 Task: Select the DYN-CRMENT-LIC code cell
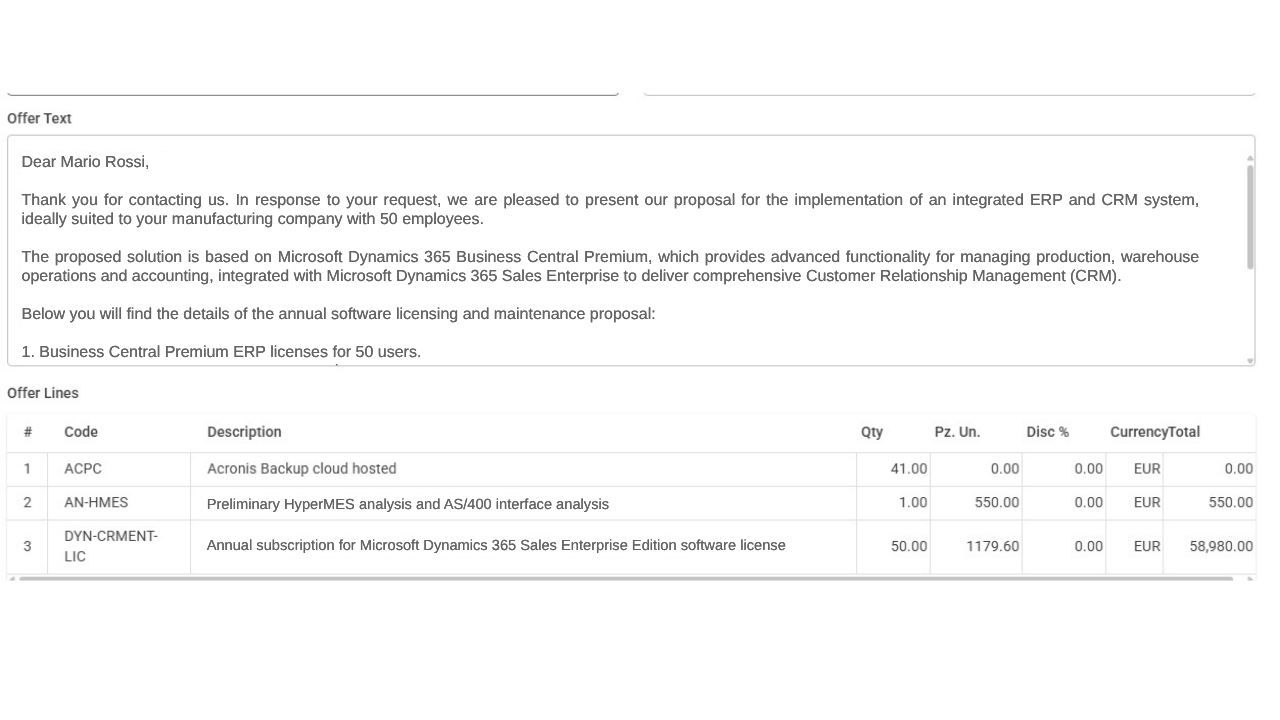119,547
